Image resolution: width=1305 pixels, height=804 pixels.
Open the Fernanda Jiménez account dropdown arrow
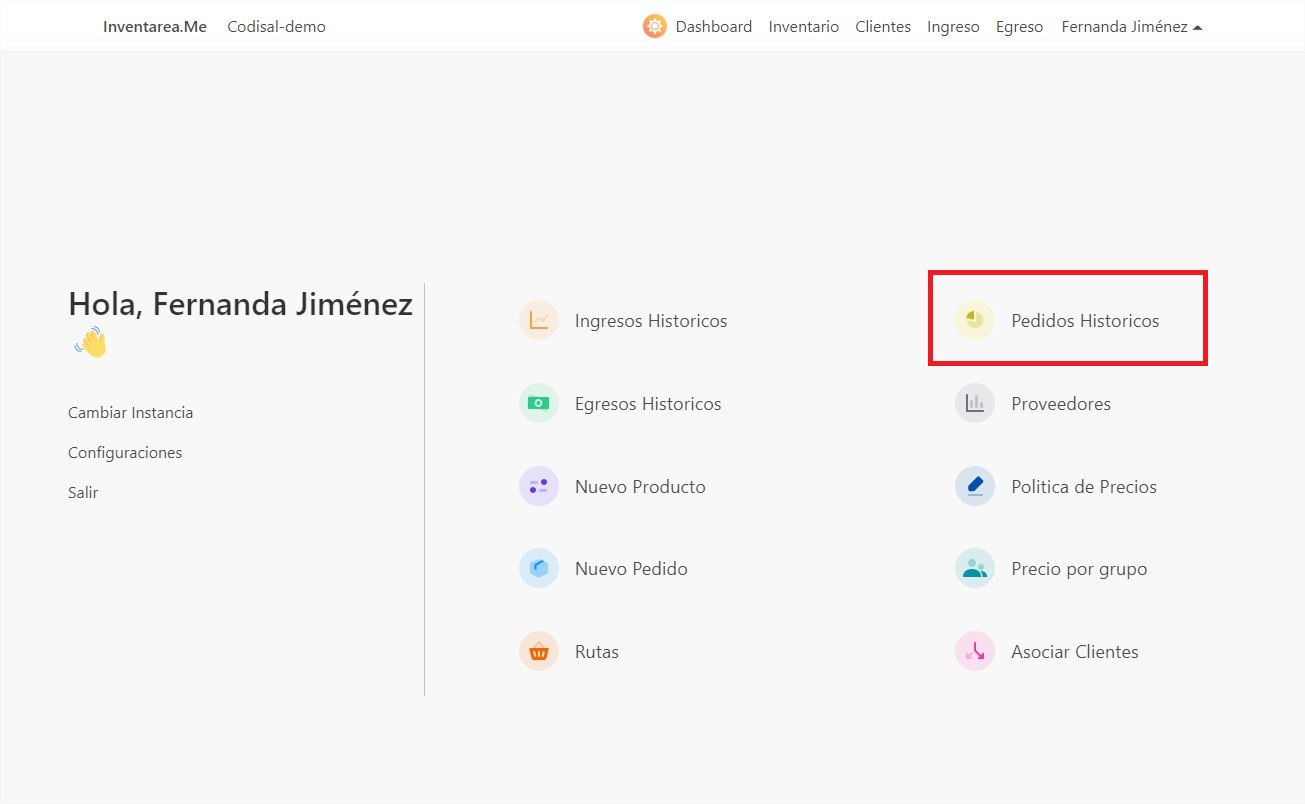[1198, 27]
